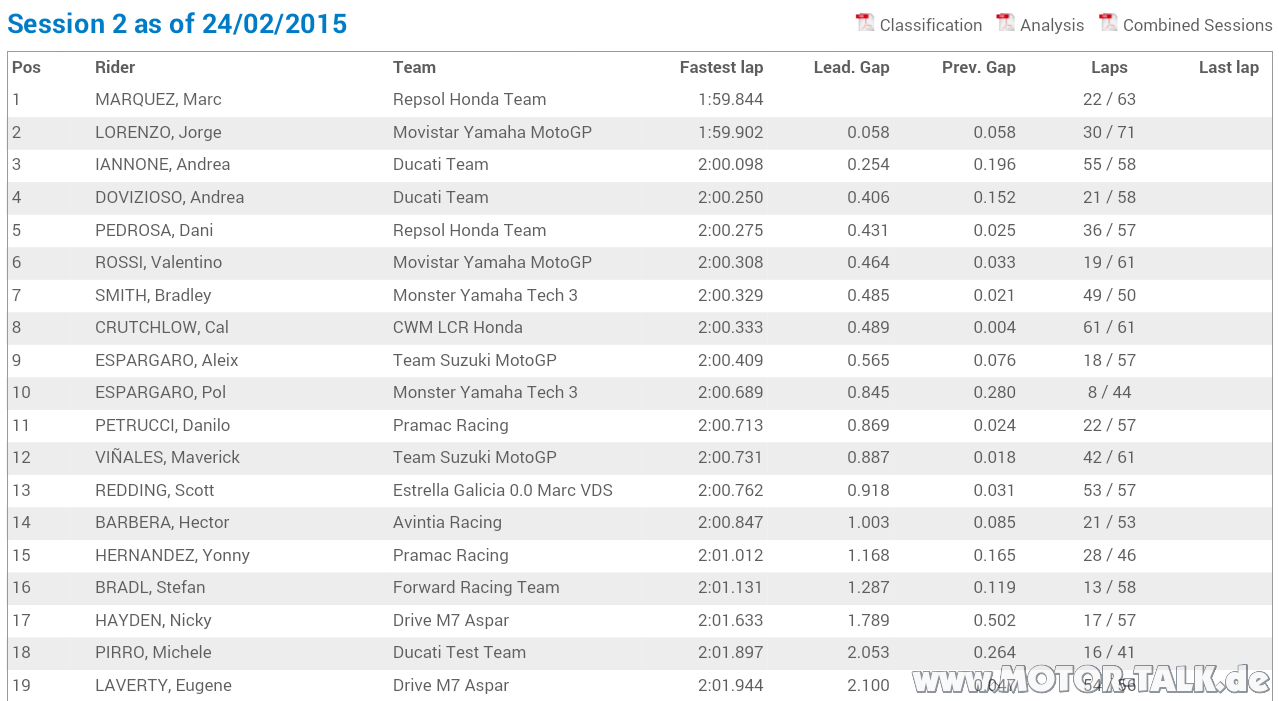Sort riders using the Rider column header
1279x701 pixels.
click(114, 67)
